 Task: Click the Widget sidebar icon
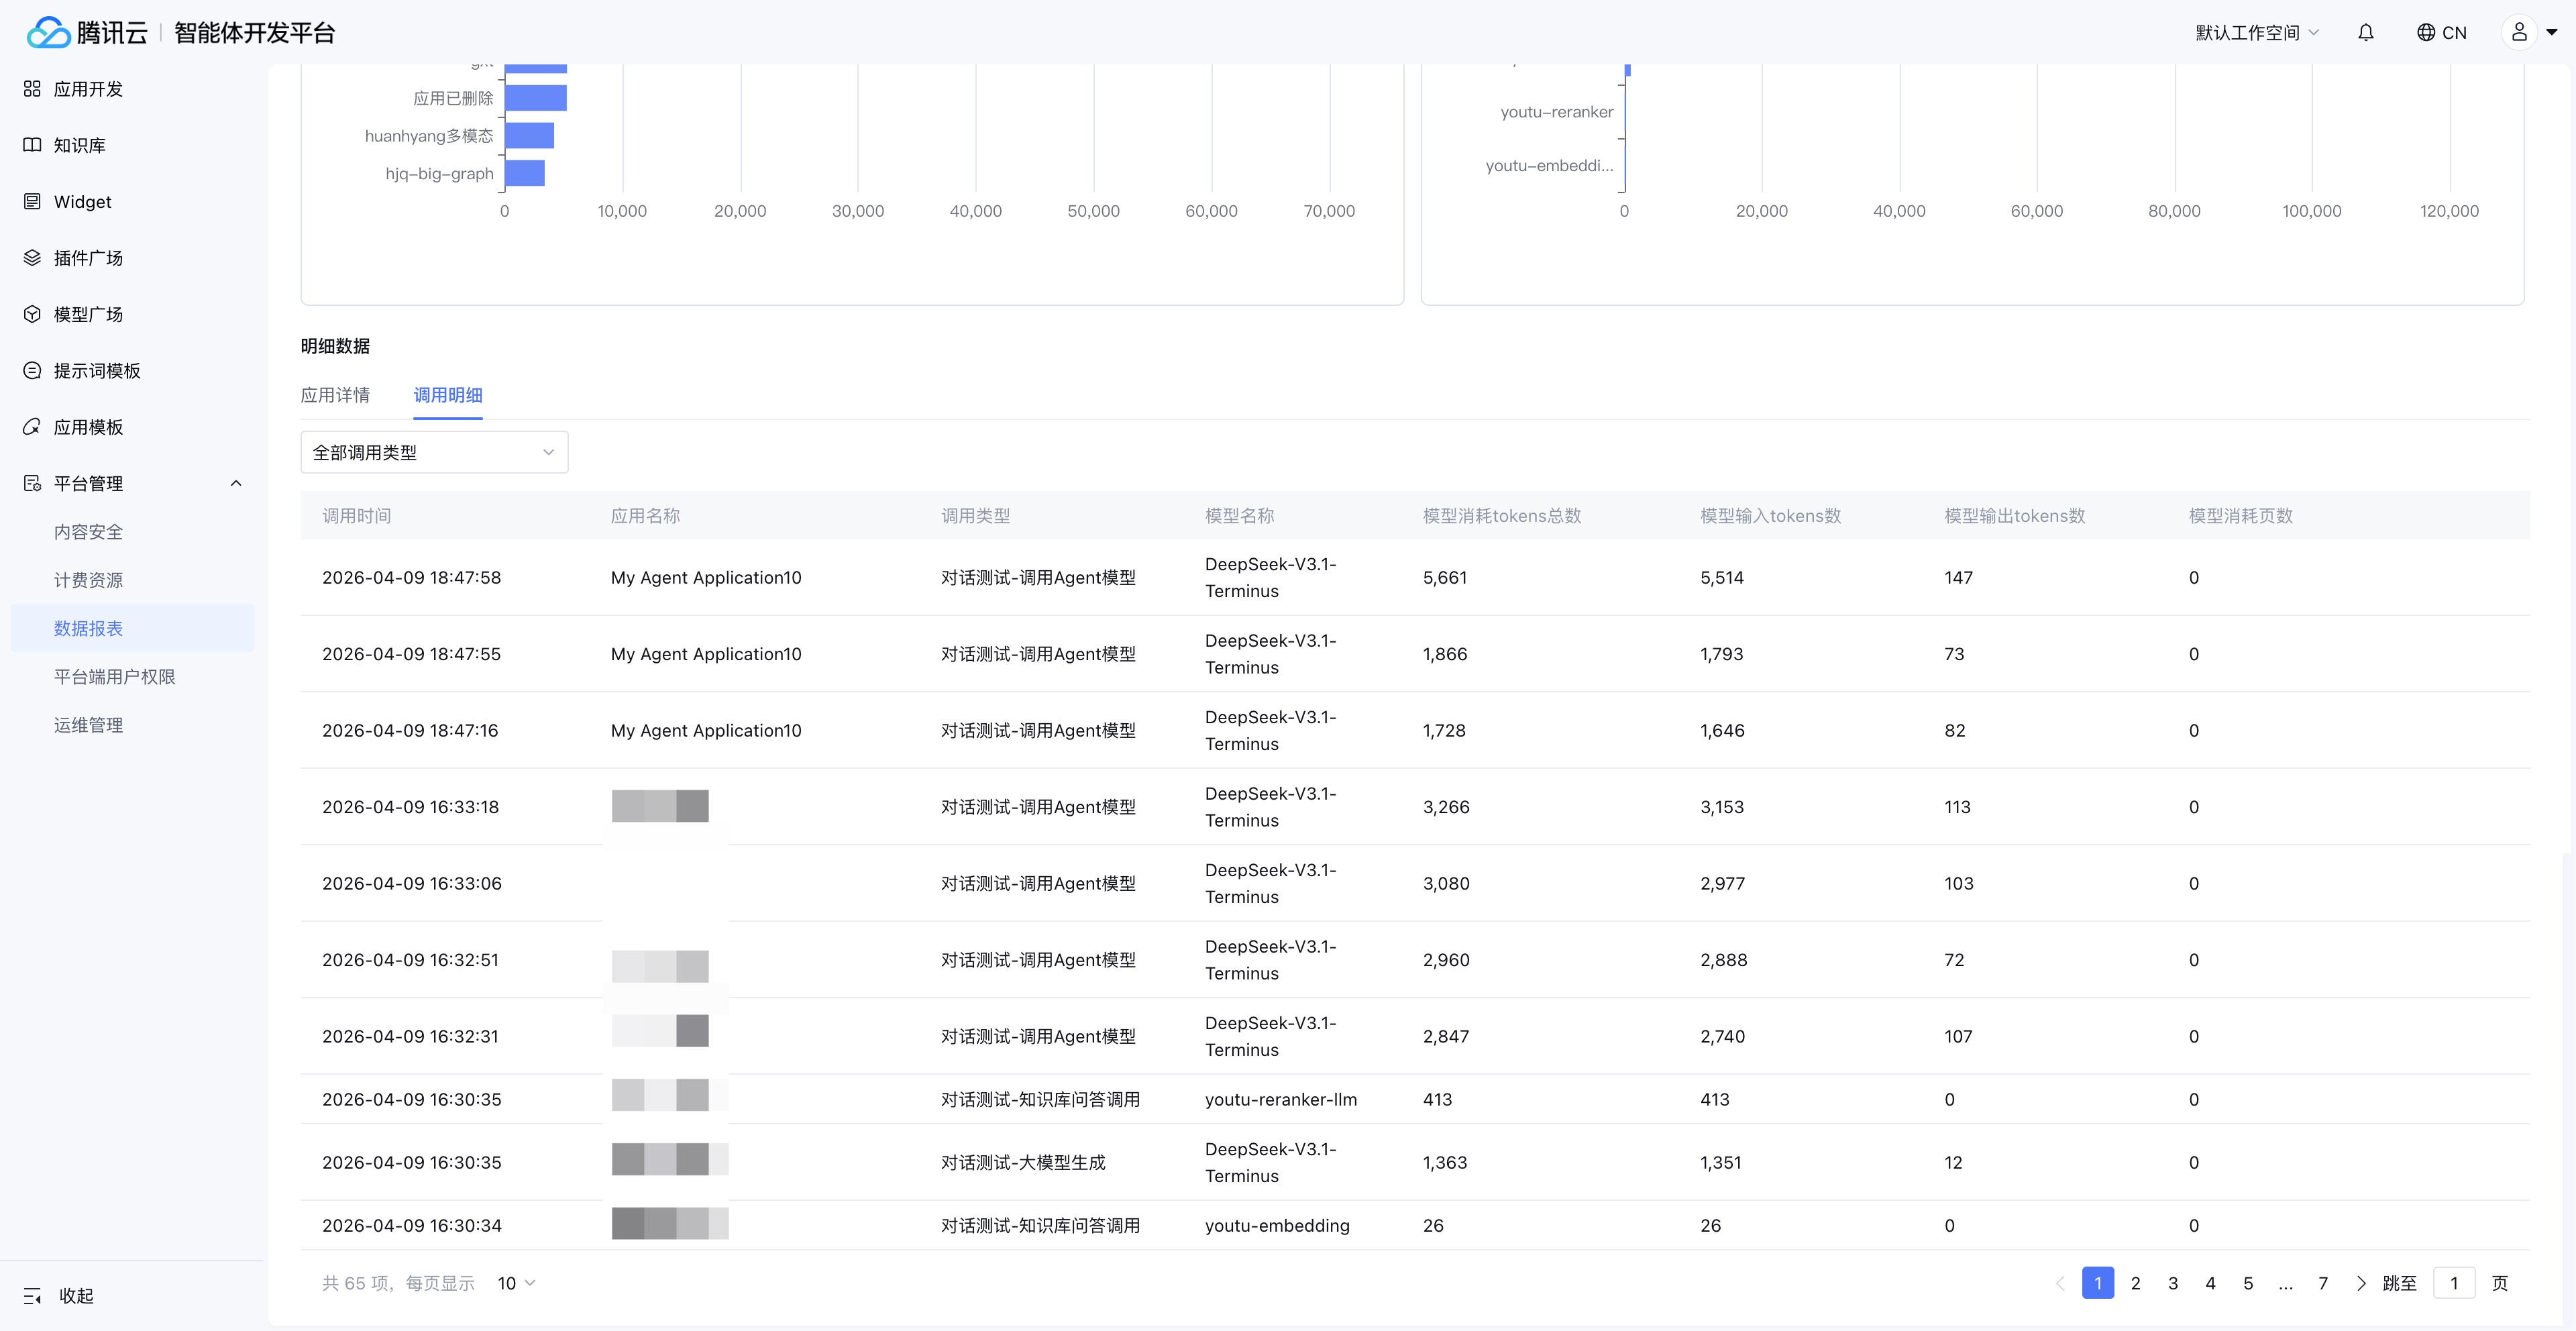pyautogui.click(x=32, y=202)
